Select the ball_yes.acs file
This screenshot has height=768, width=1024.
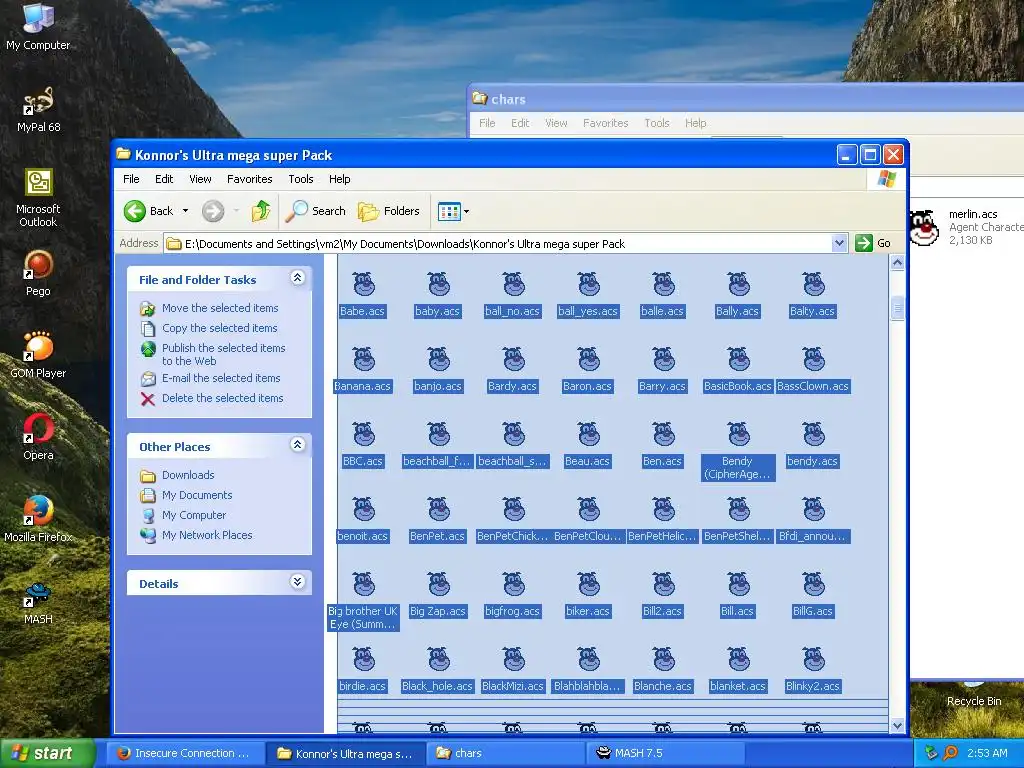coord(588,294)
